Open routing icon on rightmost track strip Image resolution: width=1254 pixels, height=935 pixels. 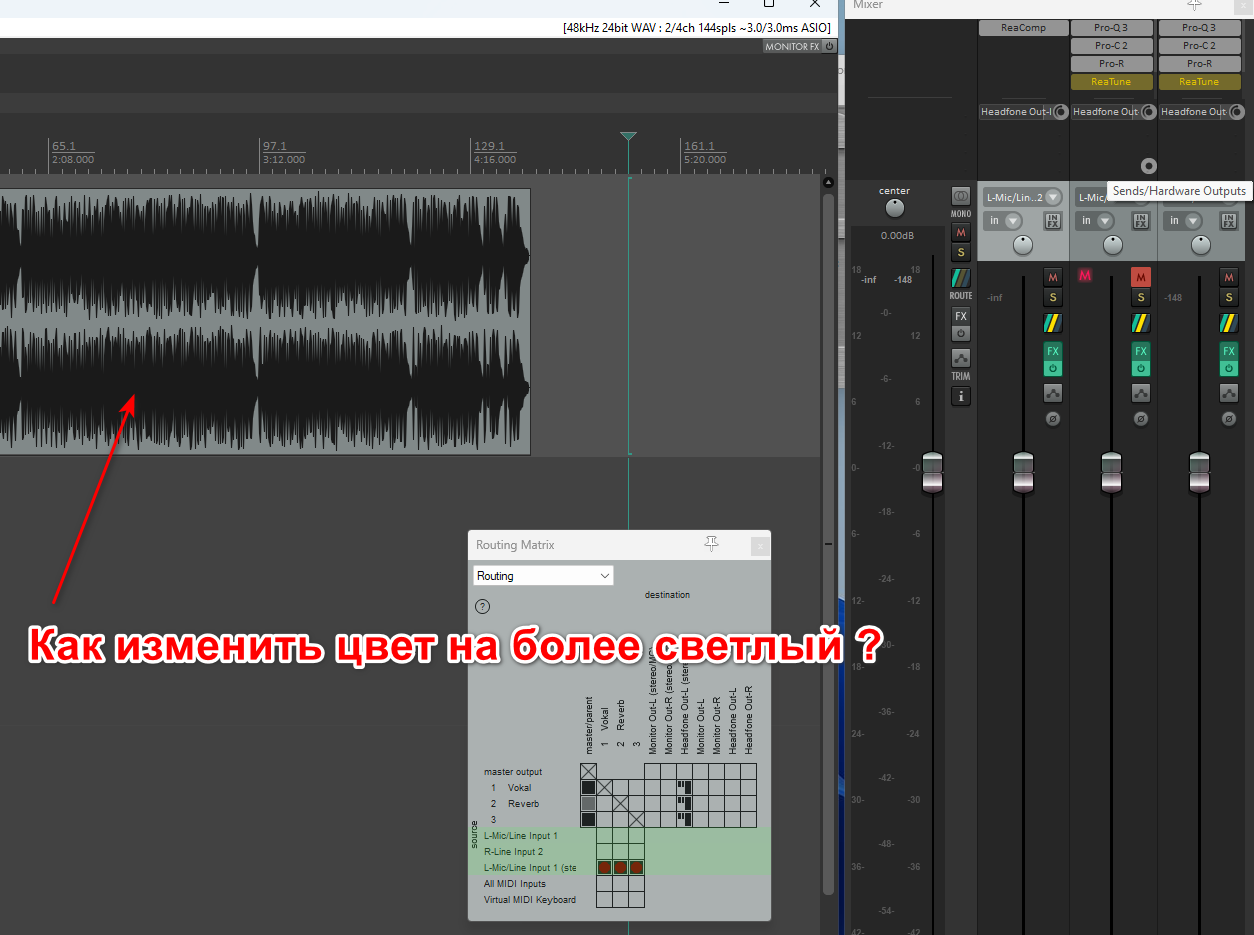pos(1229,323)
